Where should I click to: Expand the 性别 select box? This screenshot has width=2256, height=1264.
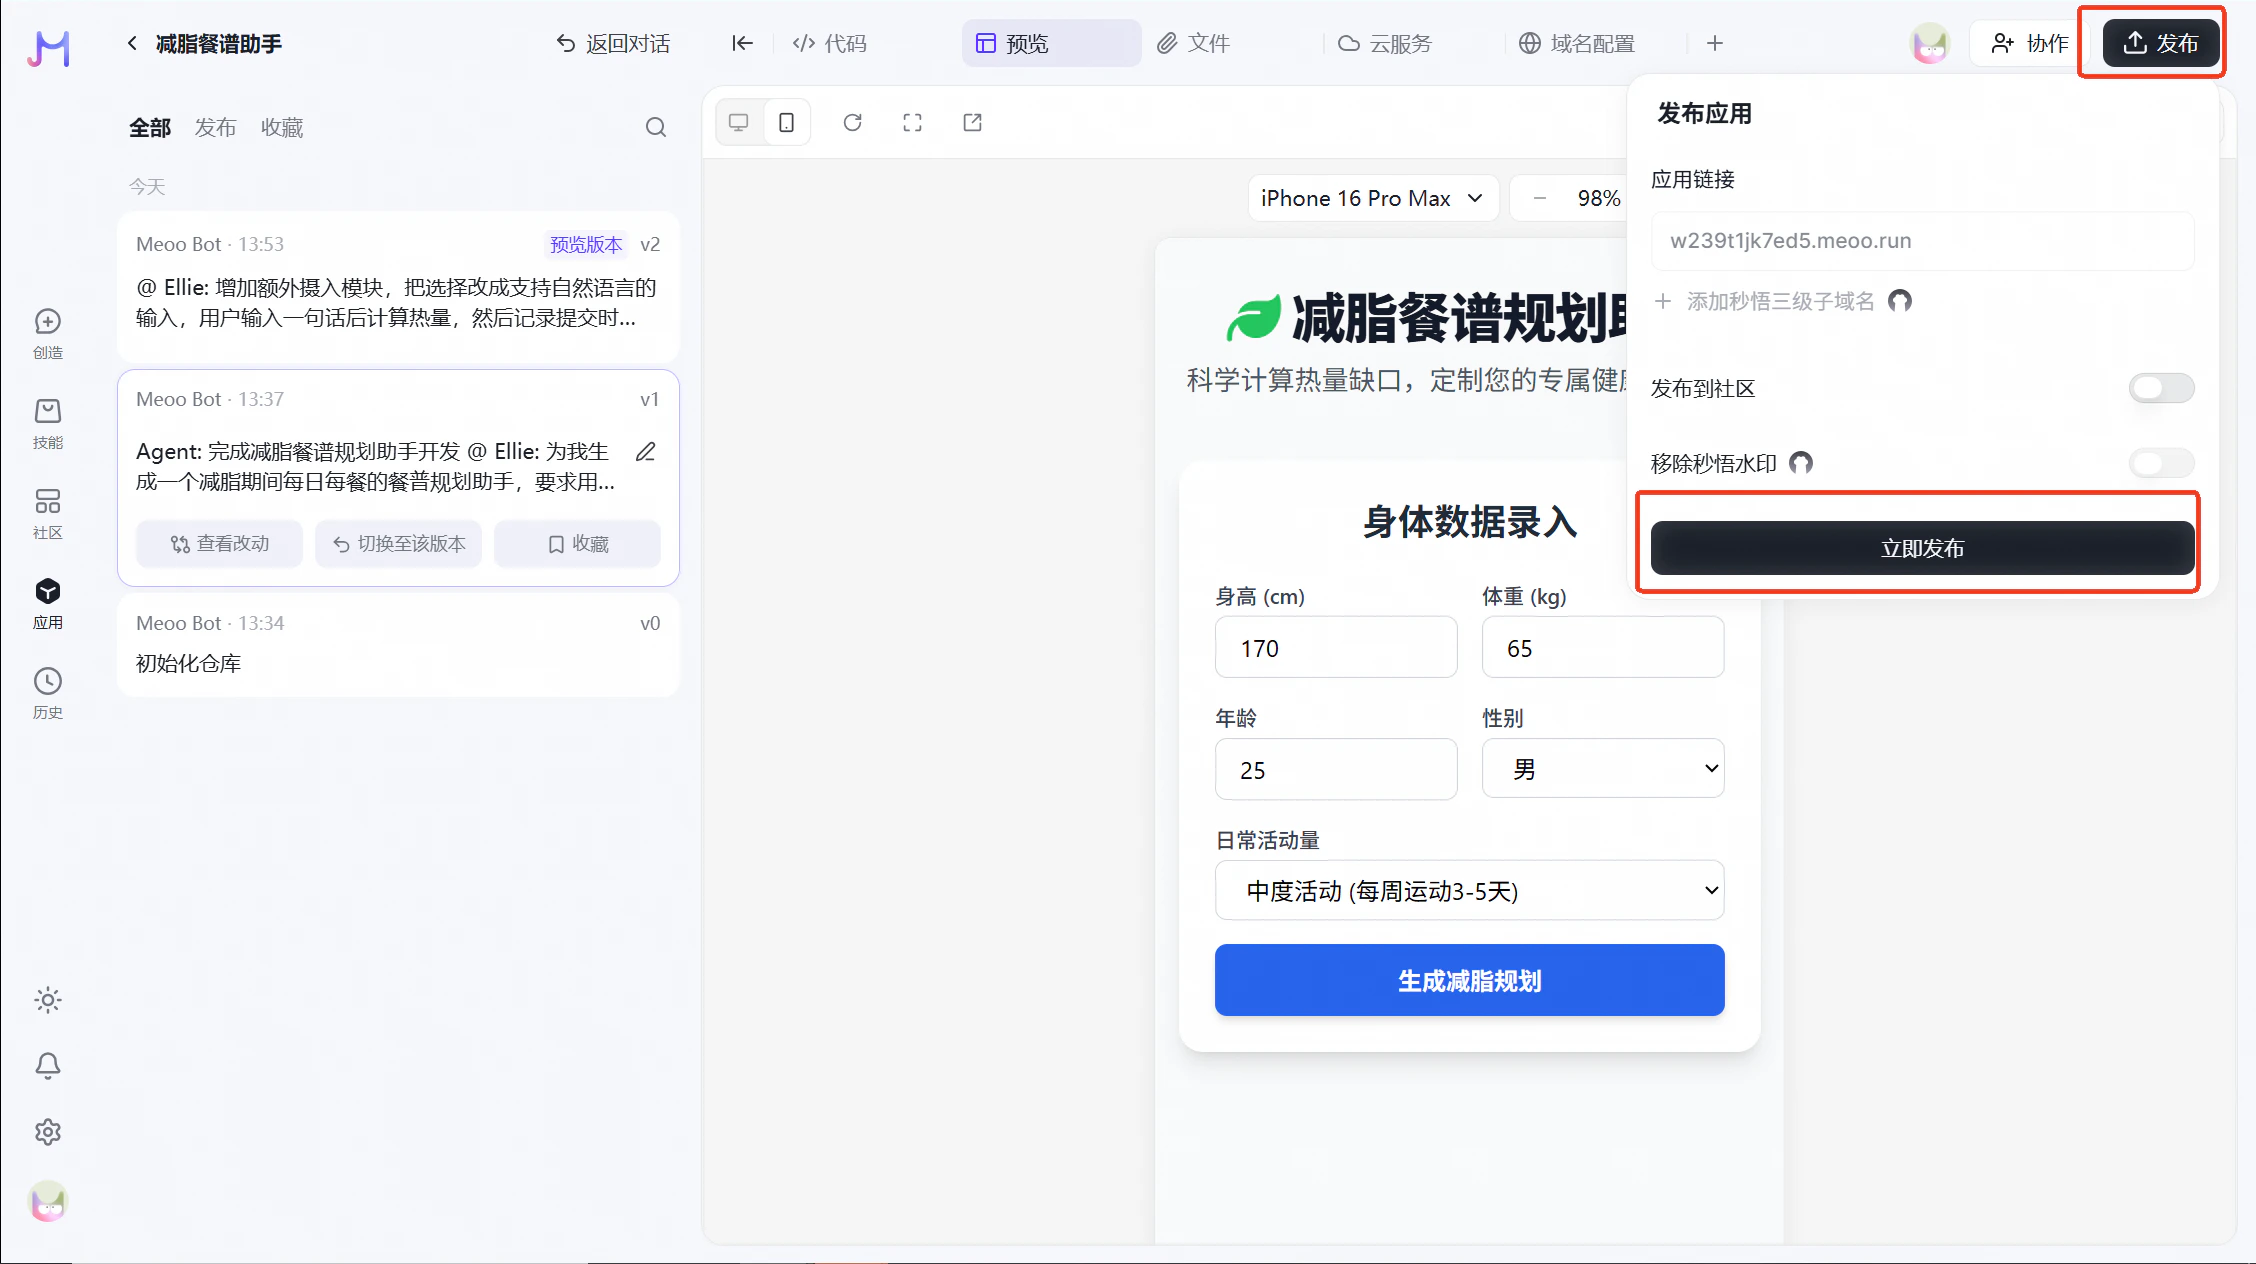tap(1602, 768)
